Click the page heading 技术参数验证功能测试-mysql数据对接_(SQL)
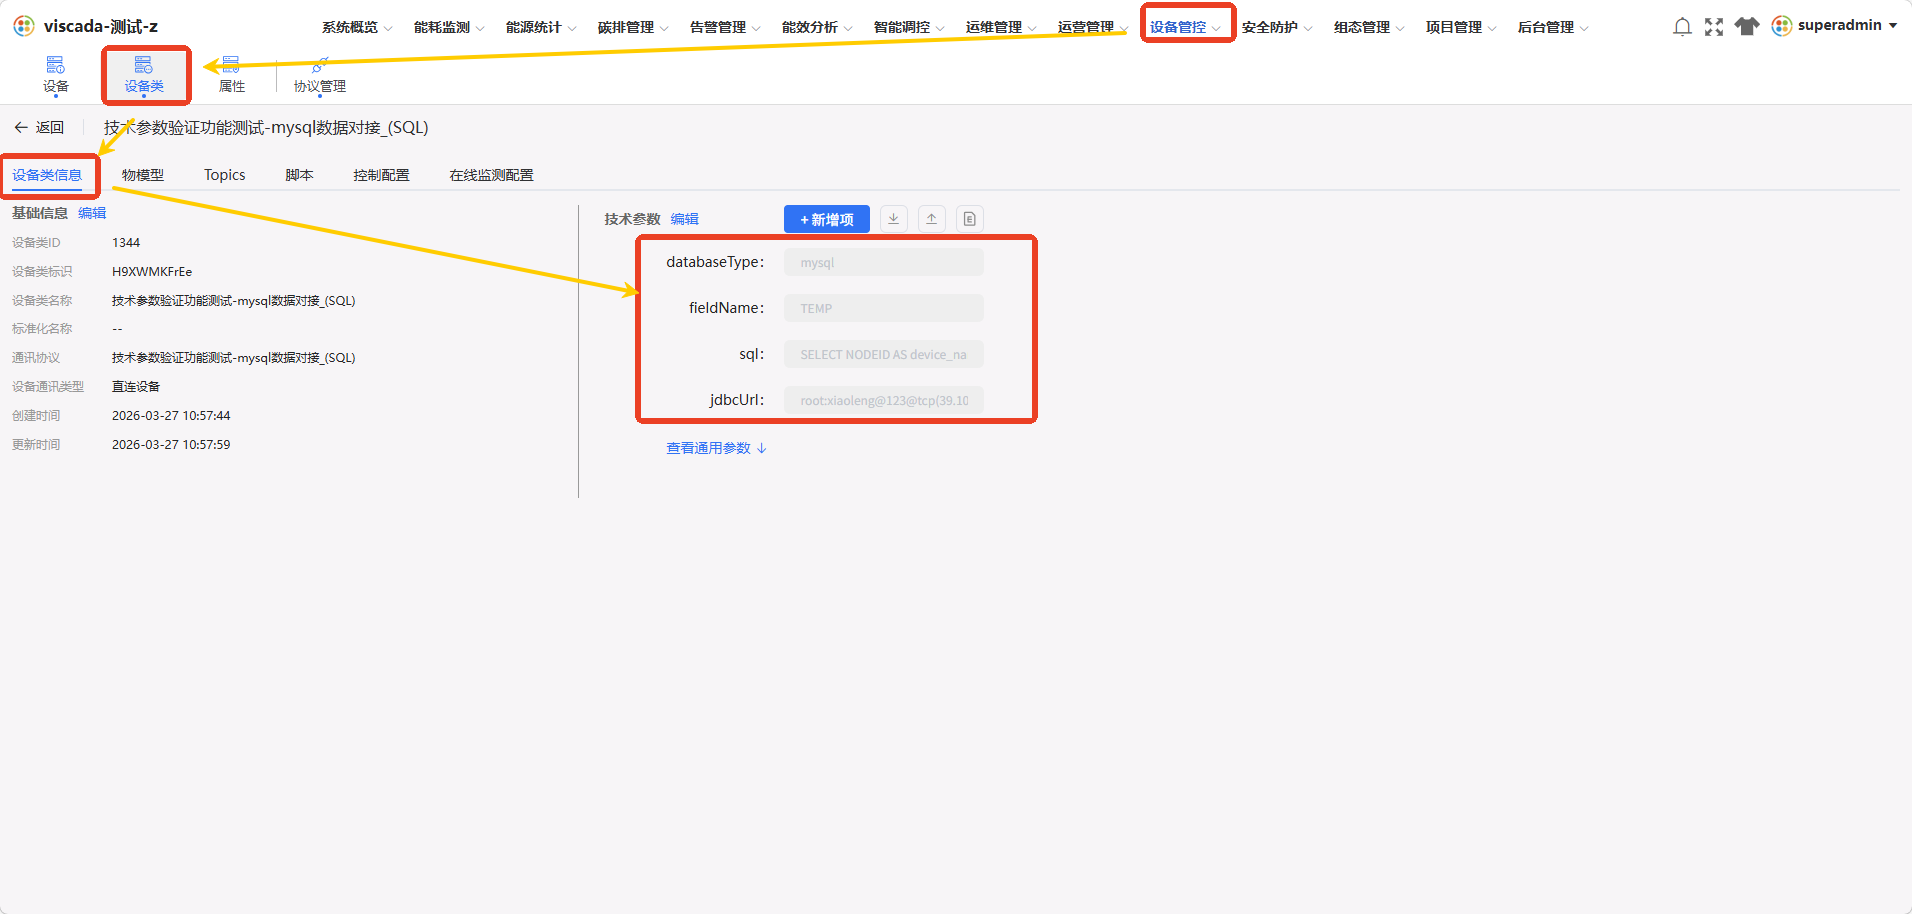Image resolution: width=1912 pixels, height=914 pixels. [266, 128]
